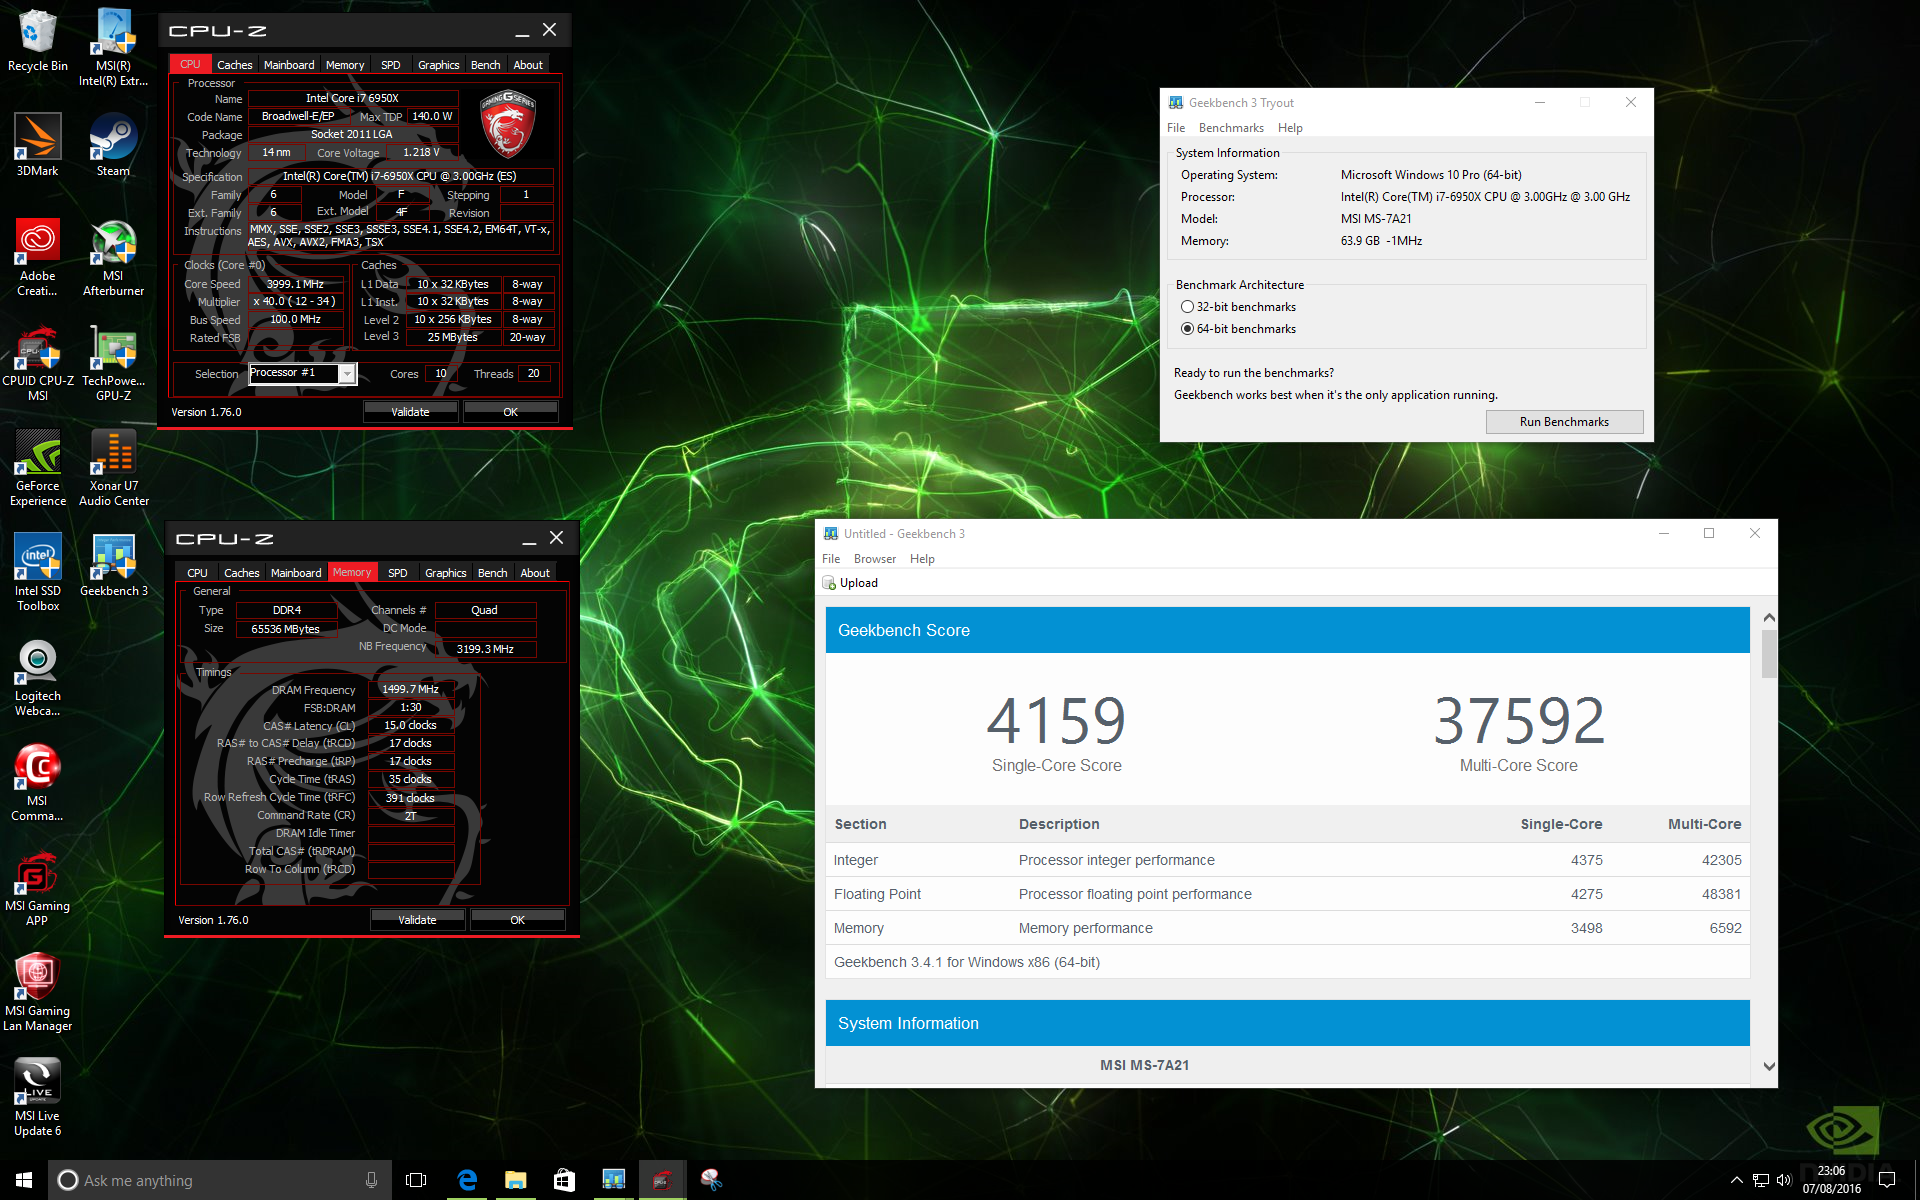Switch to Caches tab in top CPU-Z

click(x=235, y=65)
